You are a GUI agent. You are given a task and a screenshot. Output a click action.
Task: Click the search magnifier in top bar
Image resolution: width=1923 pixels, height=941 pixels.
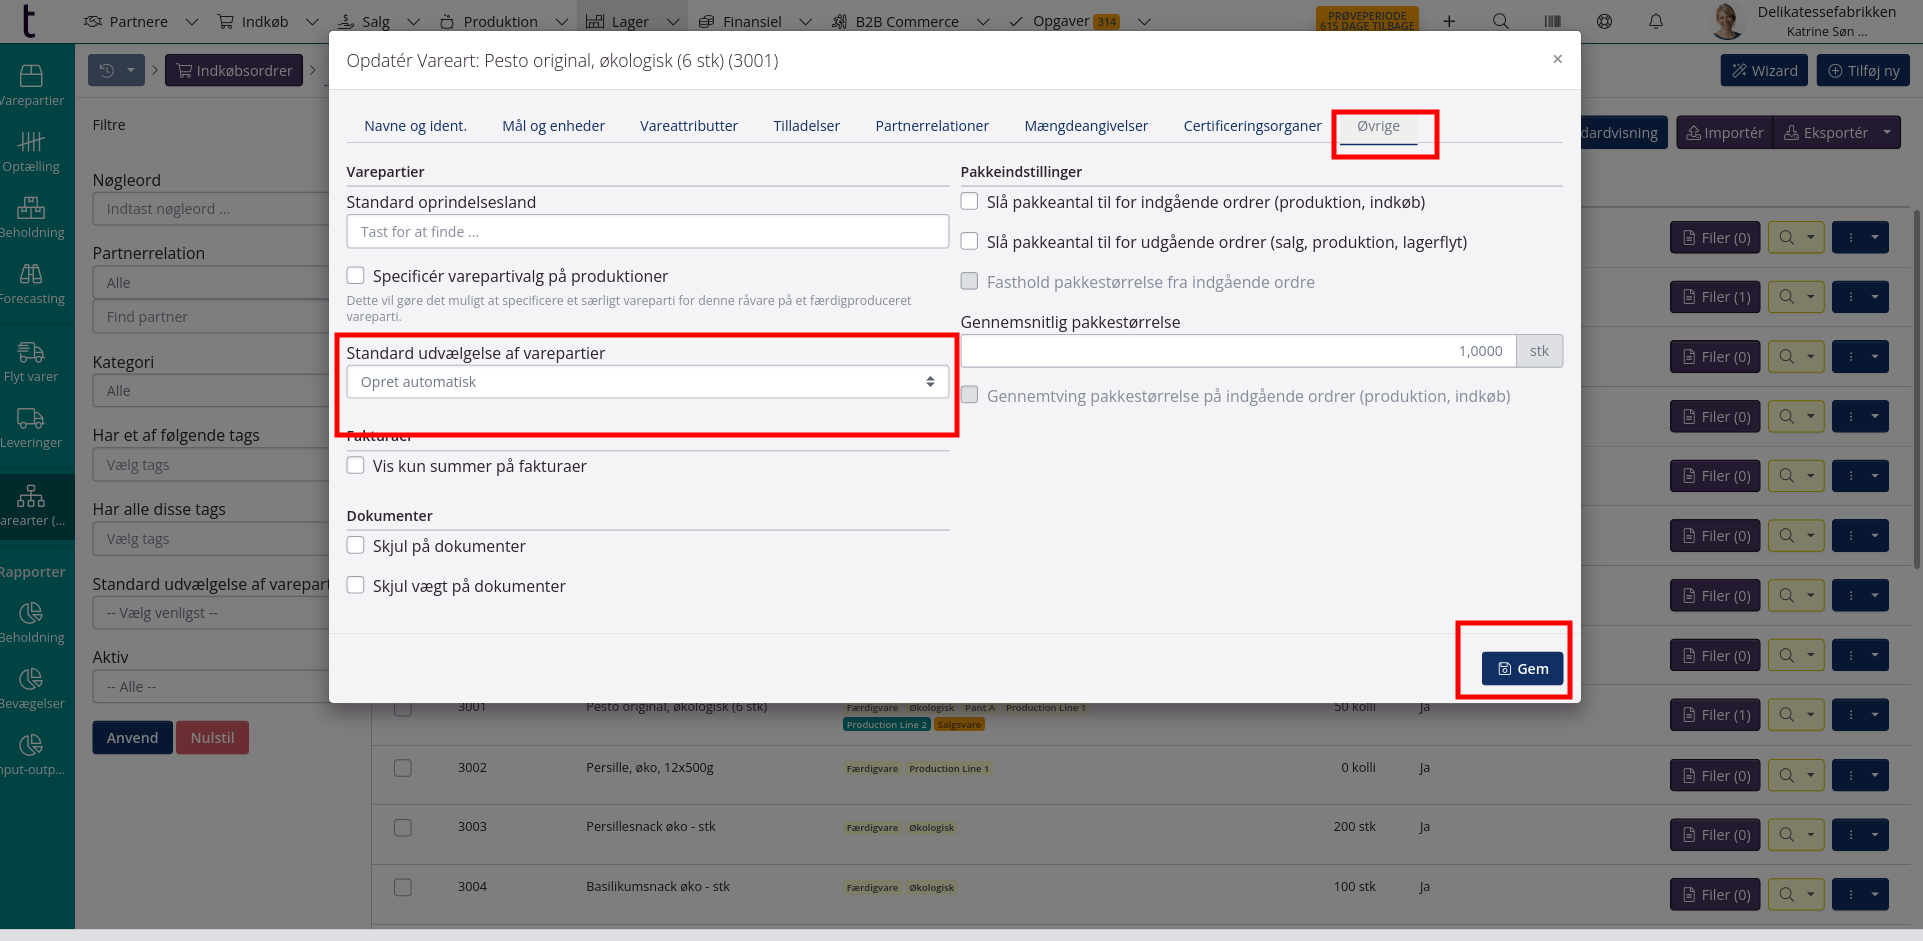(1500, 21)
